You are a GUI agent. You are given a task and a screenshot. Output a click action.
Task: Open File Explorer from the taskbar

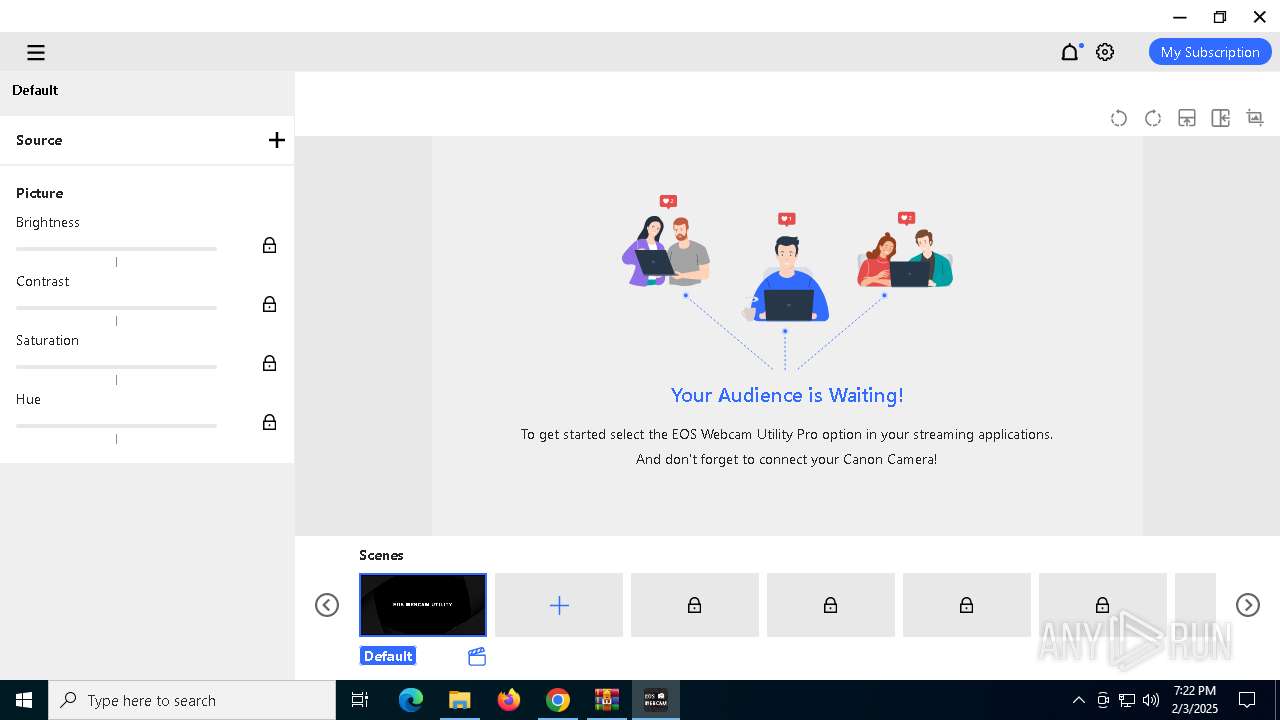click(460, 700)
